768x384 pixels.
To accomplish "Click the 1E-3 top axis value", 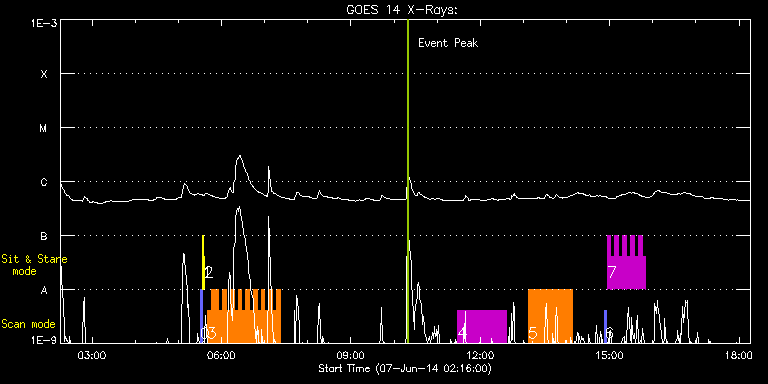I will point(43,23).
